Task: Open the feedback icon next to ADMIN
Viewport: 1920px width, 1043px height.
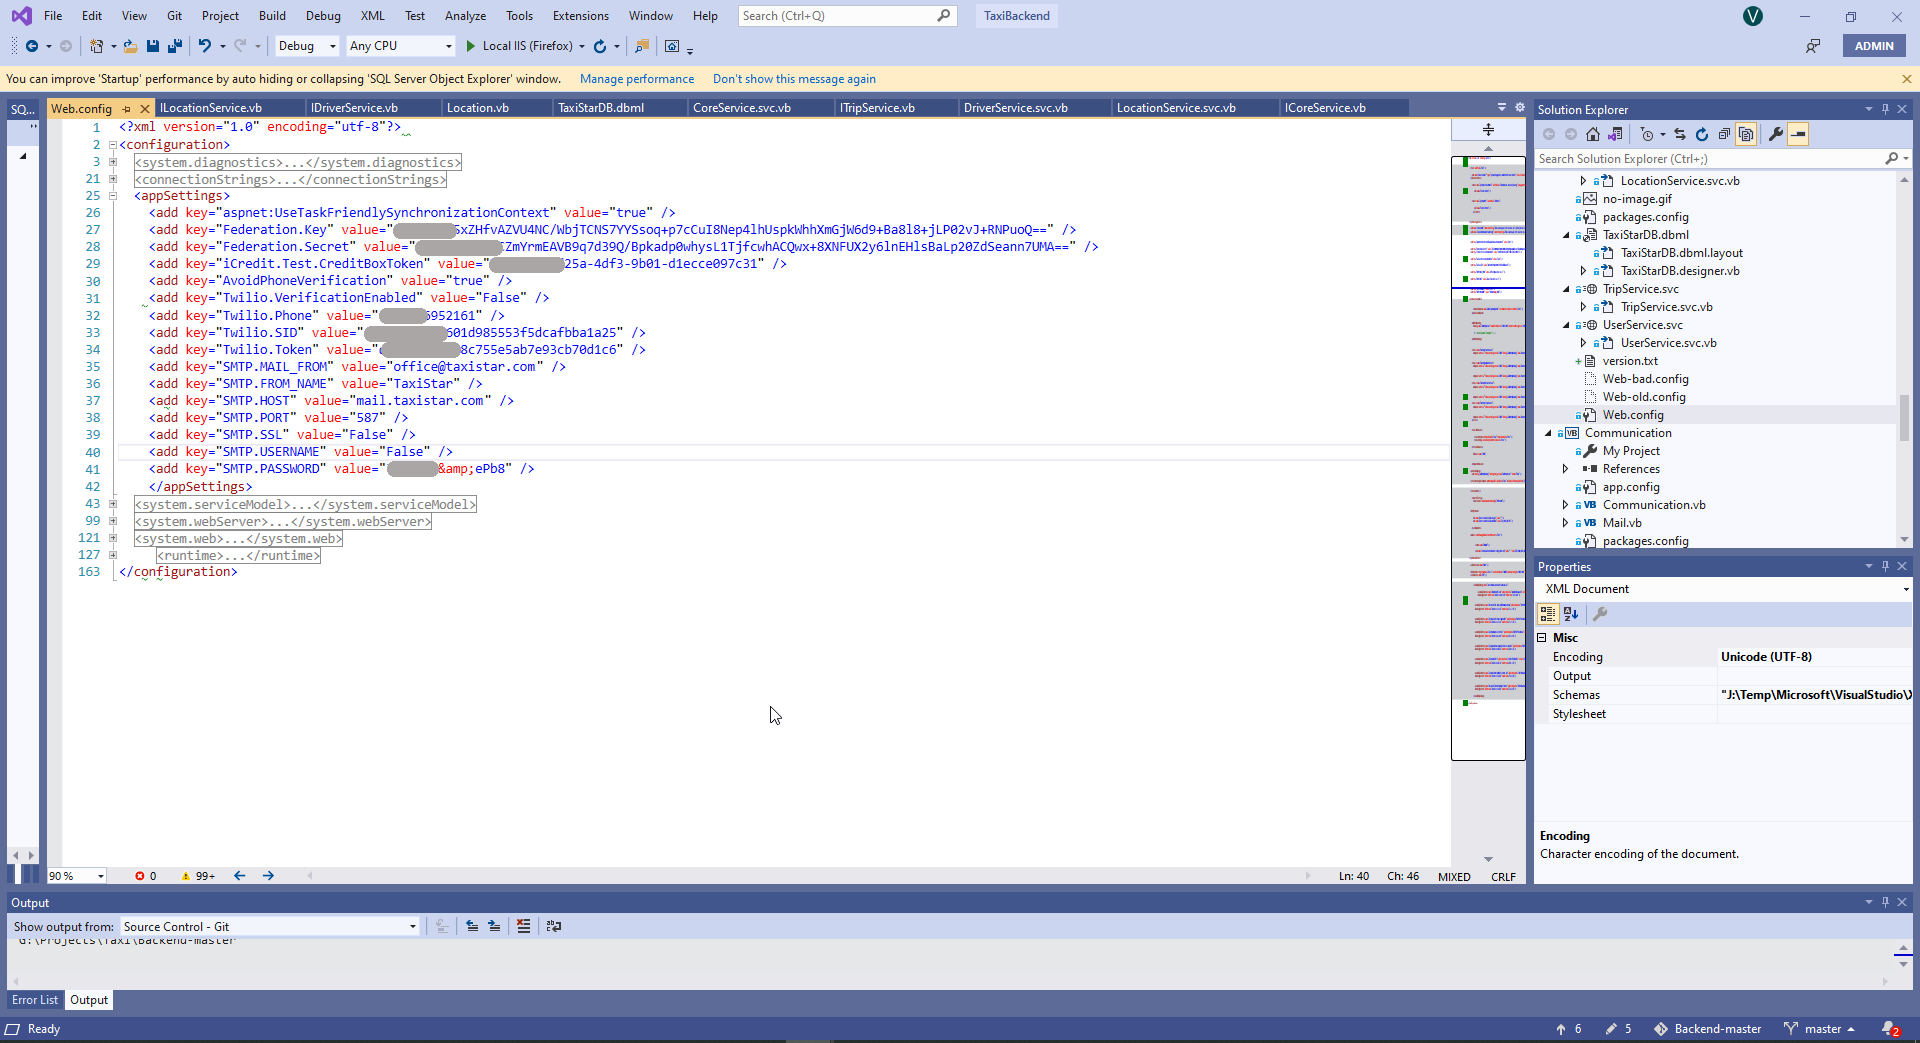Action: click(x=1813, y=46)
